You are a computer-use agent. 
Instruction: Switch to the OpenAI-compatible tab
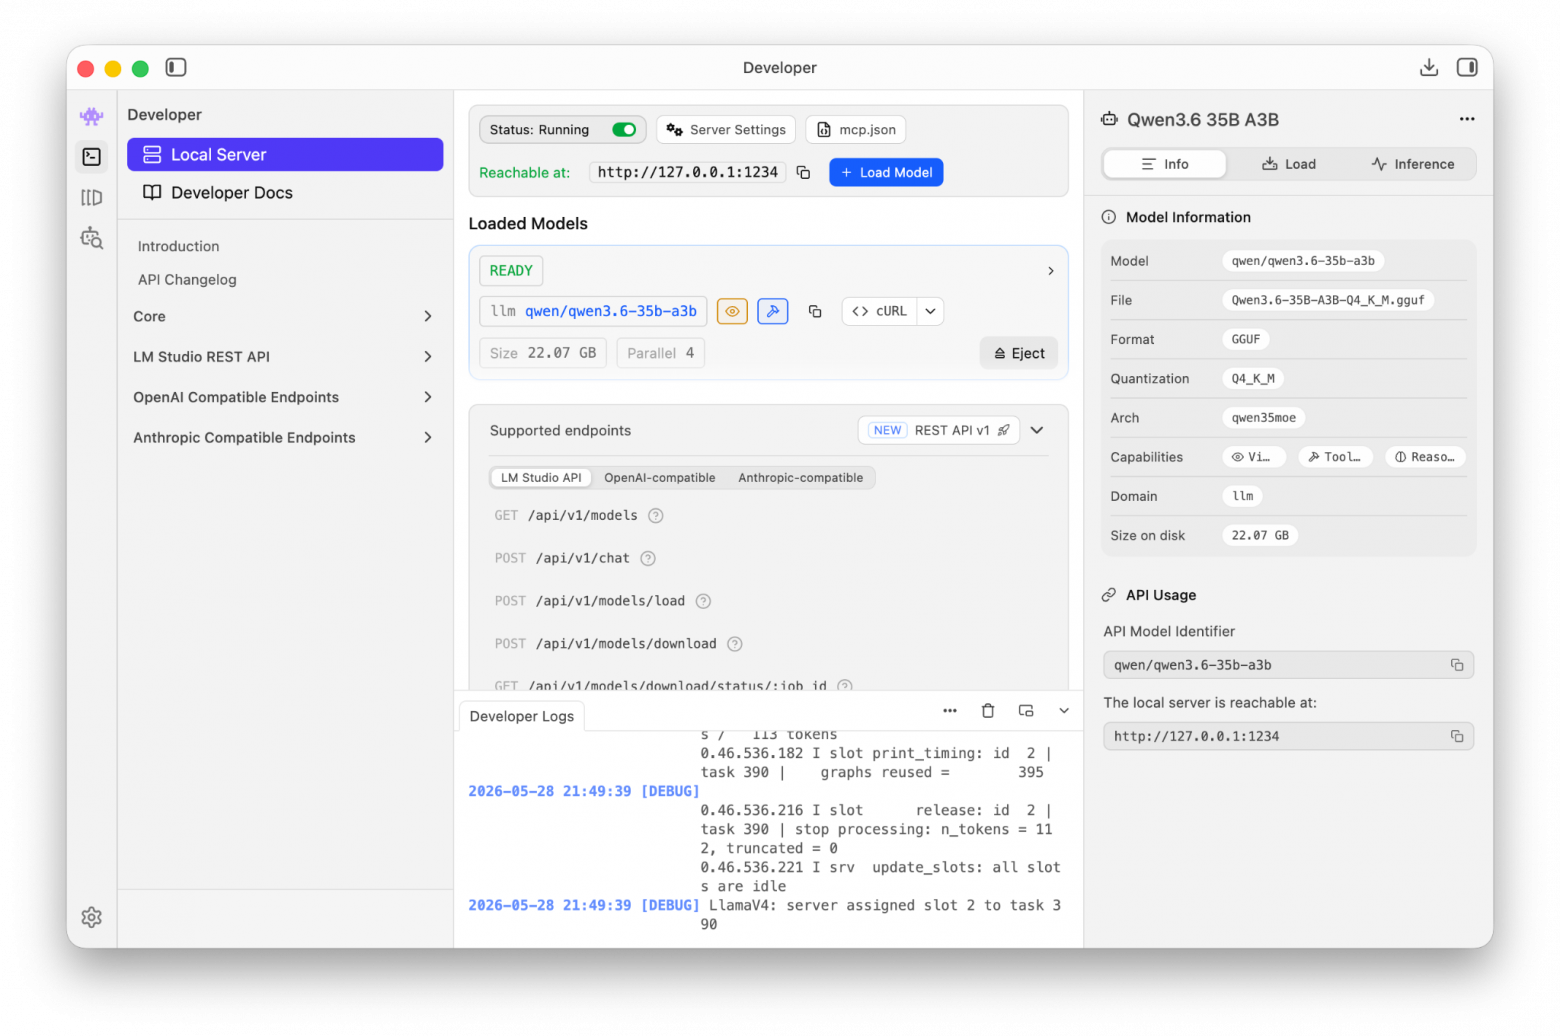click(660, 478)
